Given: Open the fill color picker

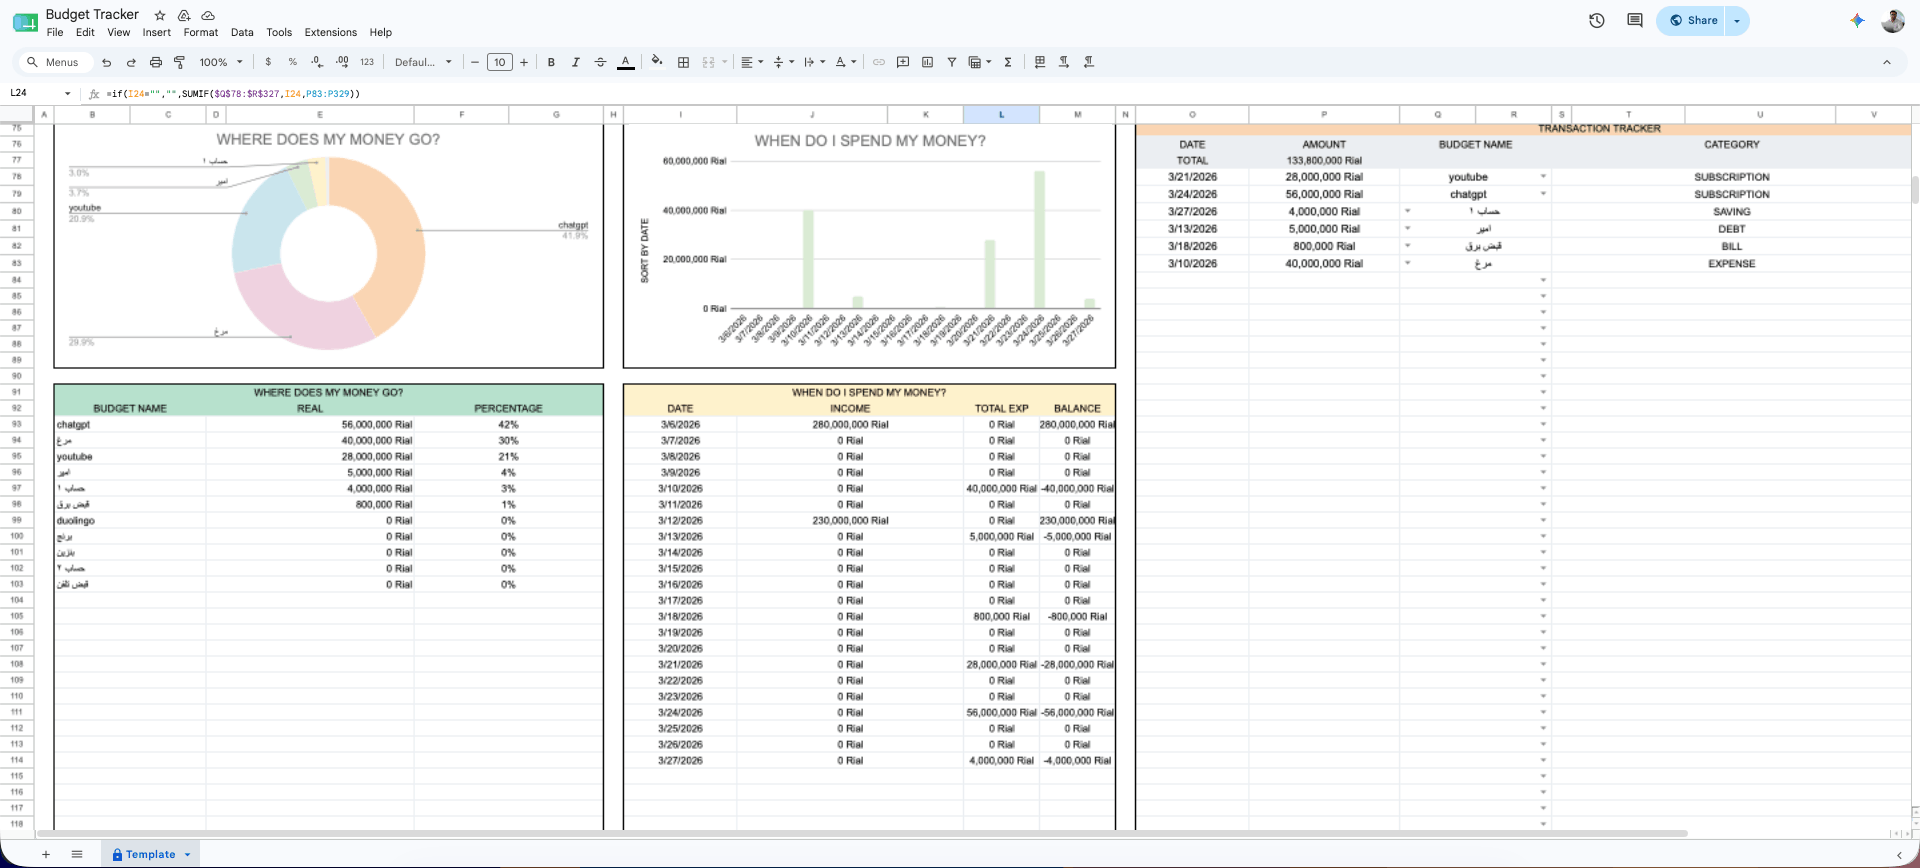Looking at the screenshot, I should point(657,62).
